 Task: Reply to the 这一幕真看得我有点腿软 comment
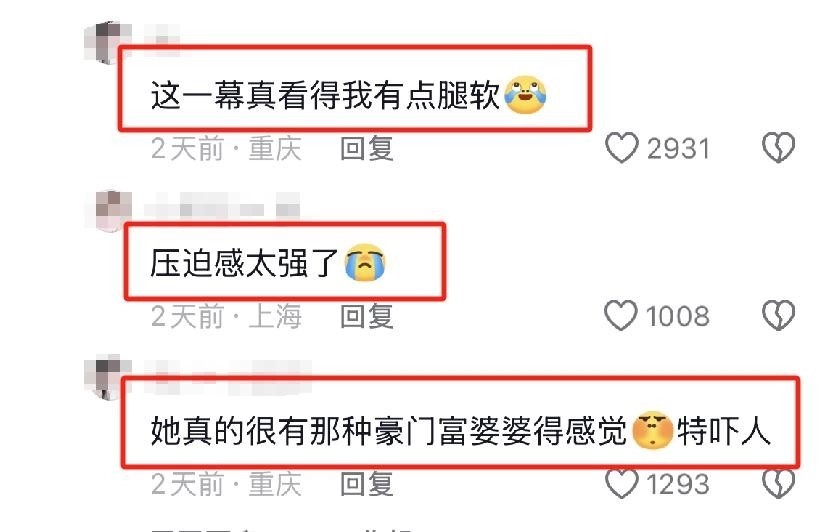(x=367, y=149)
